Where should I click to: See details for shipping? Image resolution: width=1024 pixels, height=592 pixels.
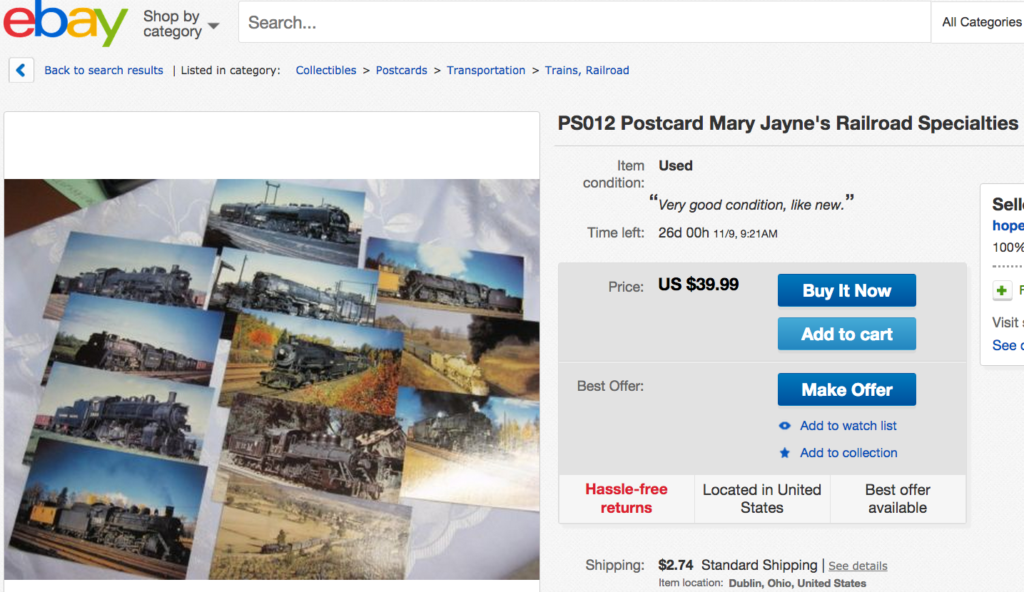point(857,566)
